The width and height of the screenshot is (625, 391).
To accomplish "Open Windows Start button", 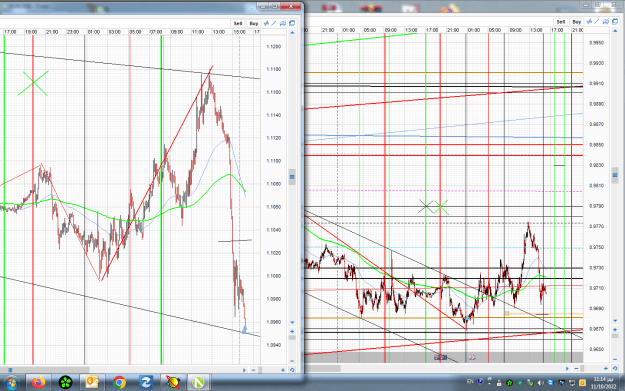I will click(11, 383).
